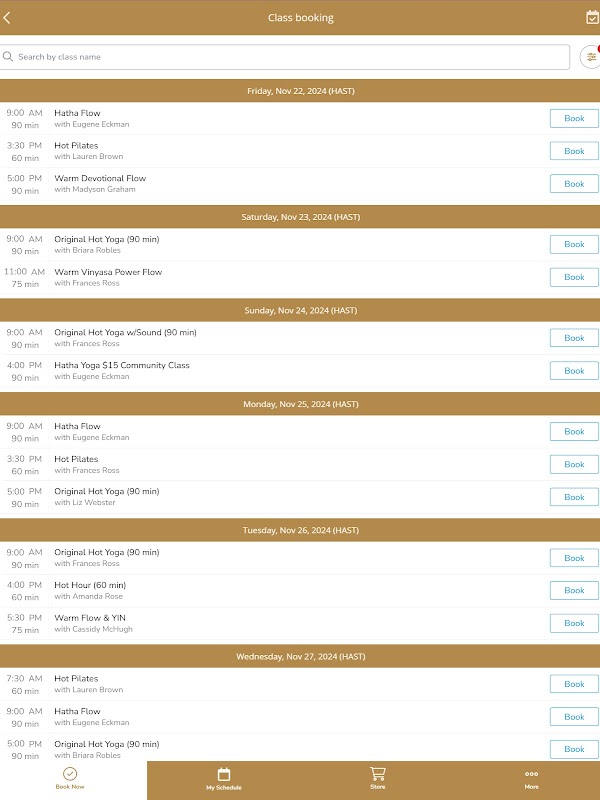Open the class filter options icon
Screen dimensions: 600x800
click(x=591, y=57)
